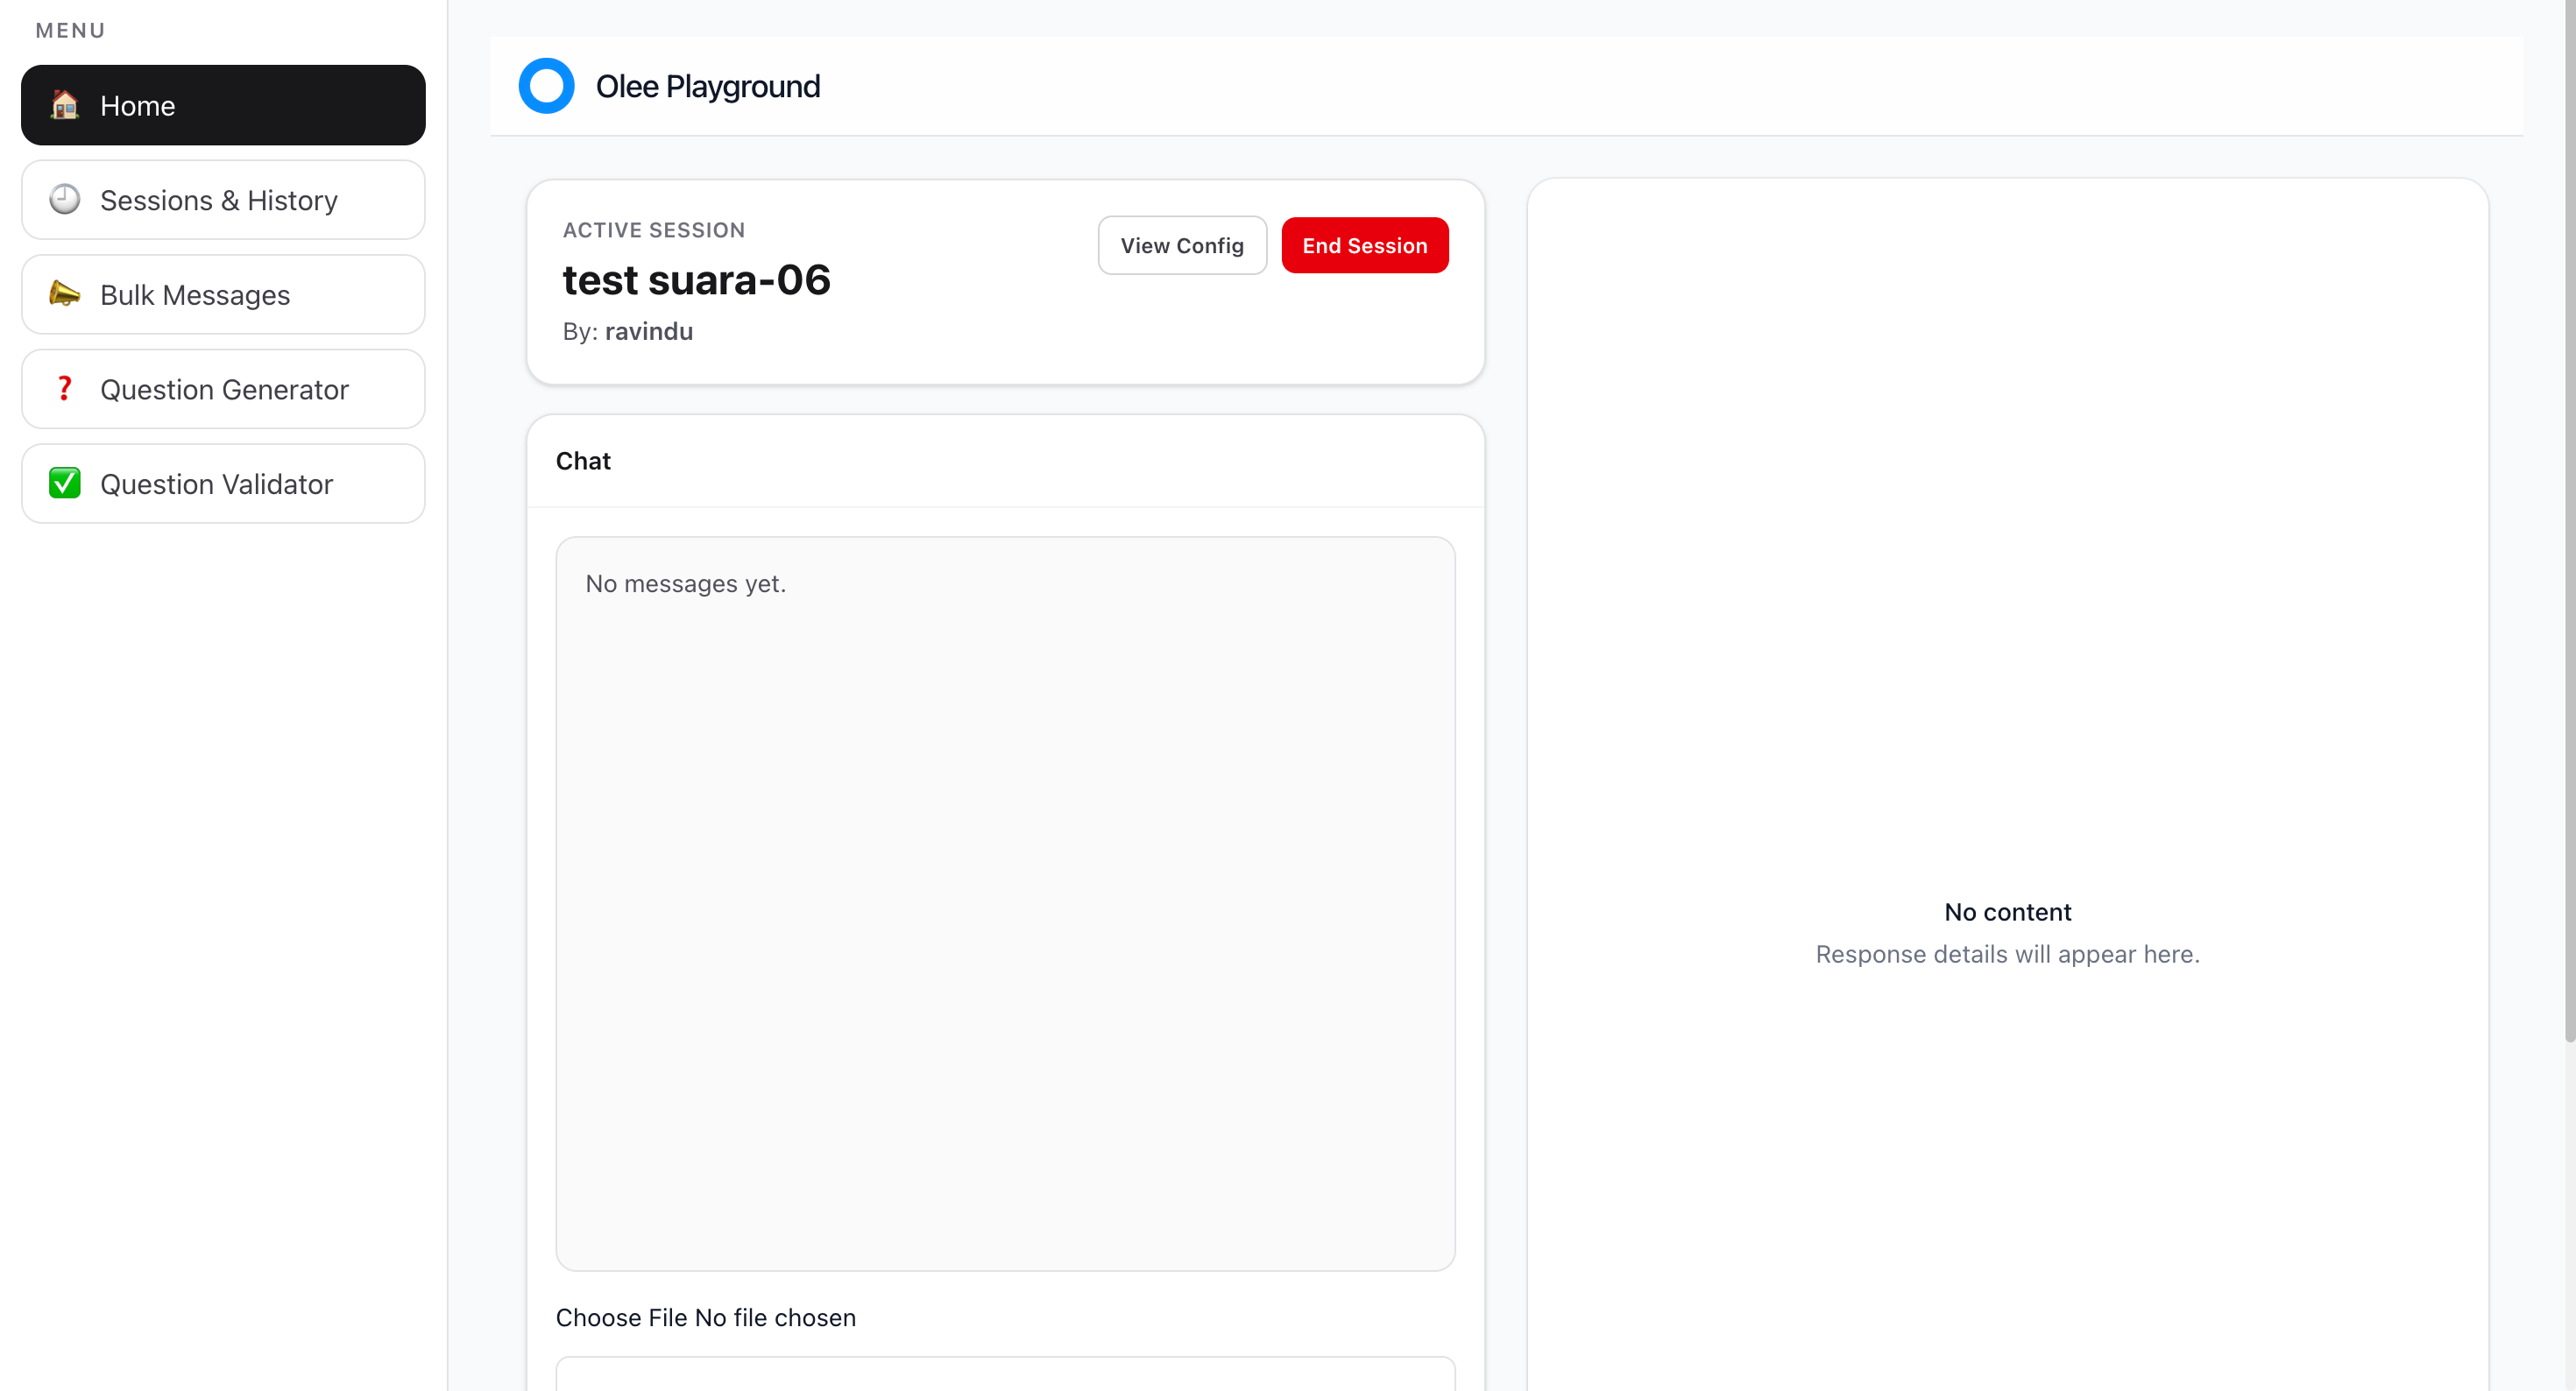Click the Chat panel heading
The image size is (2576, 1391).
tap(583, 461)
